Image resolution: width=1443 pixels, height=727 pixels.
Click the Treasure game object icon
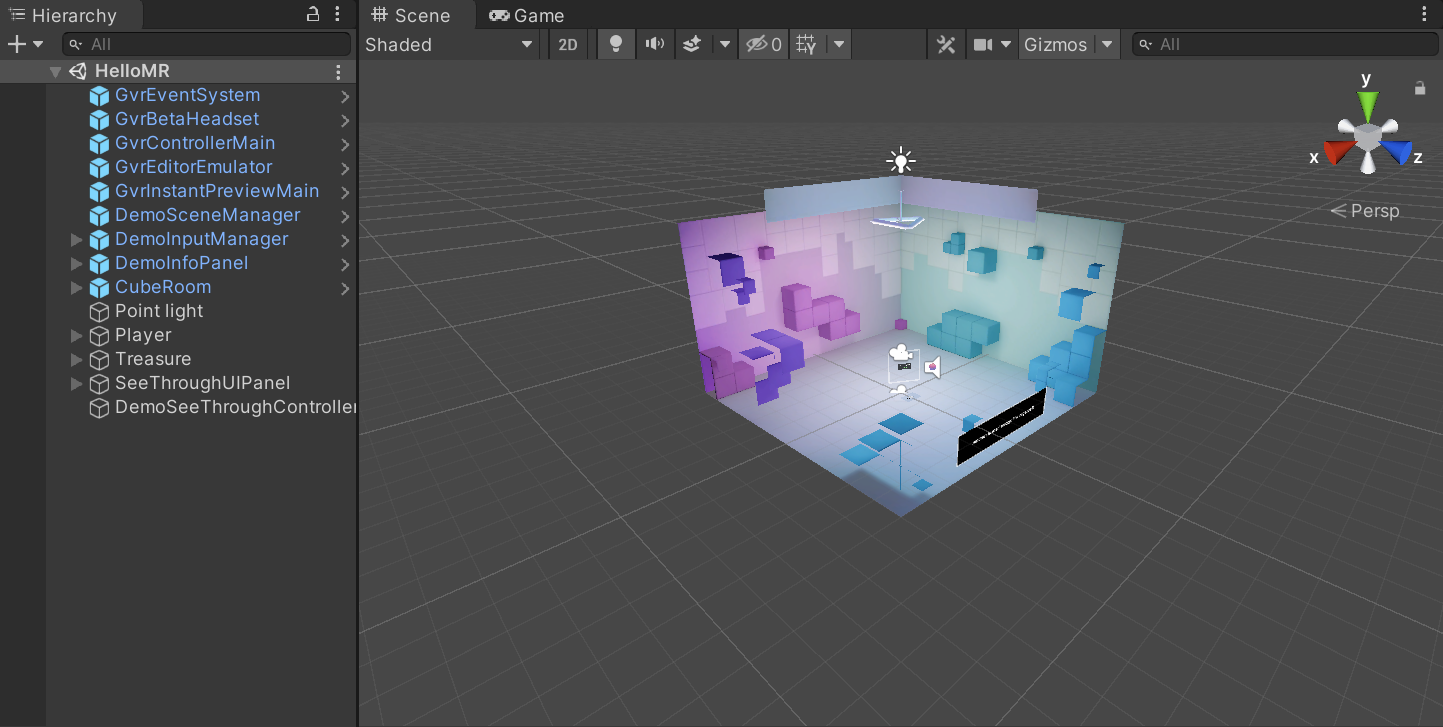(99, 360)
